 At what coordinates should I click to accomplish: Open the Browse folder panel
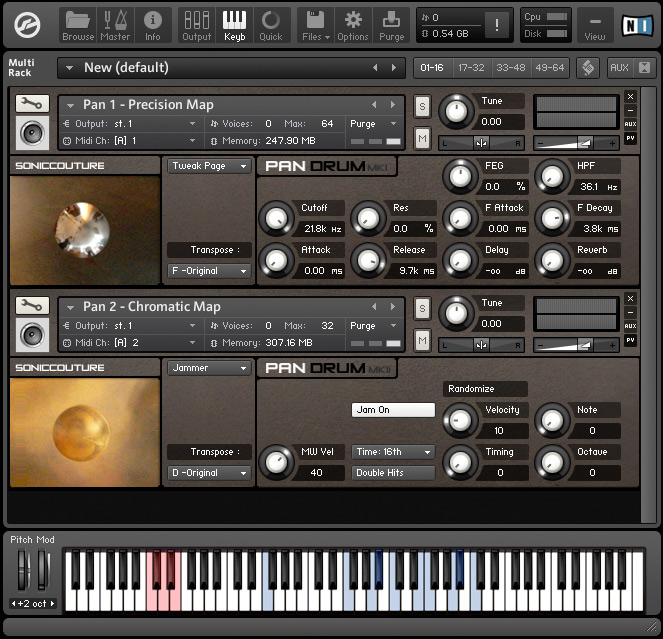[x=78, y=25]
